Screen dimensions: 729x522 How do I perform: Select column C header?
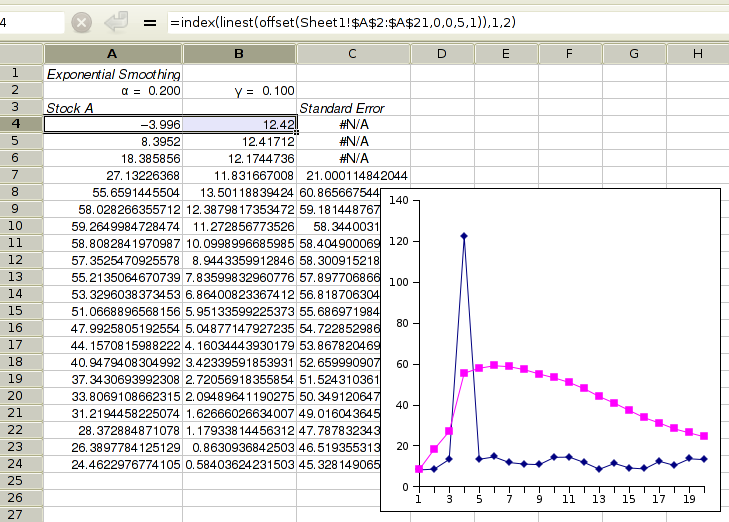(x=353, y=54)
